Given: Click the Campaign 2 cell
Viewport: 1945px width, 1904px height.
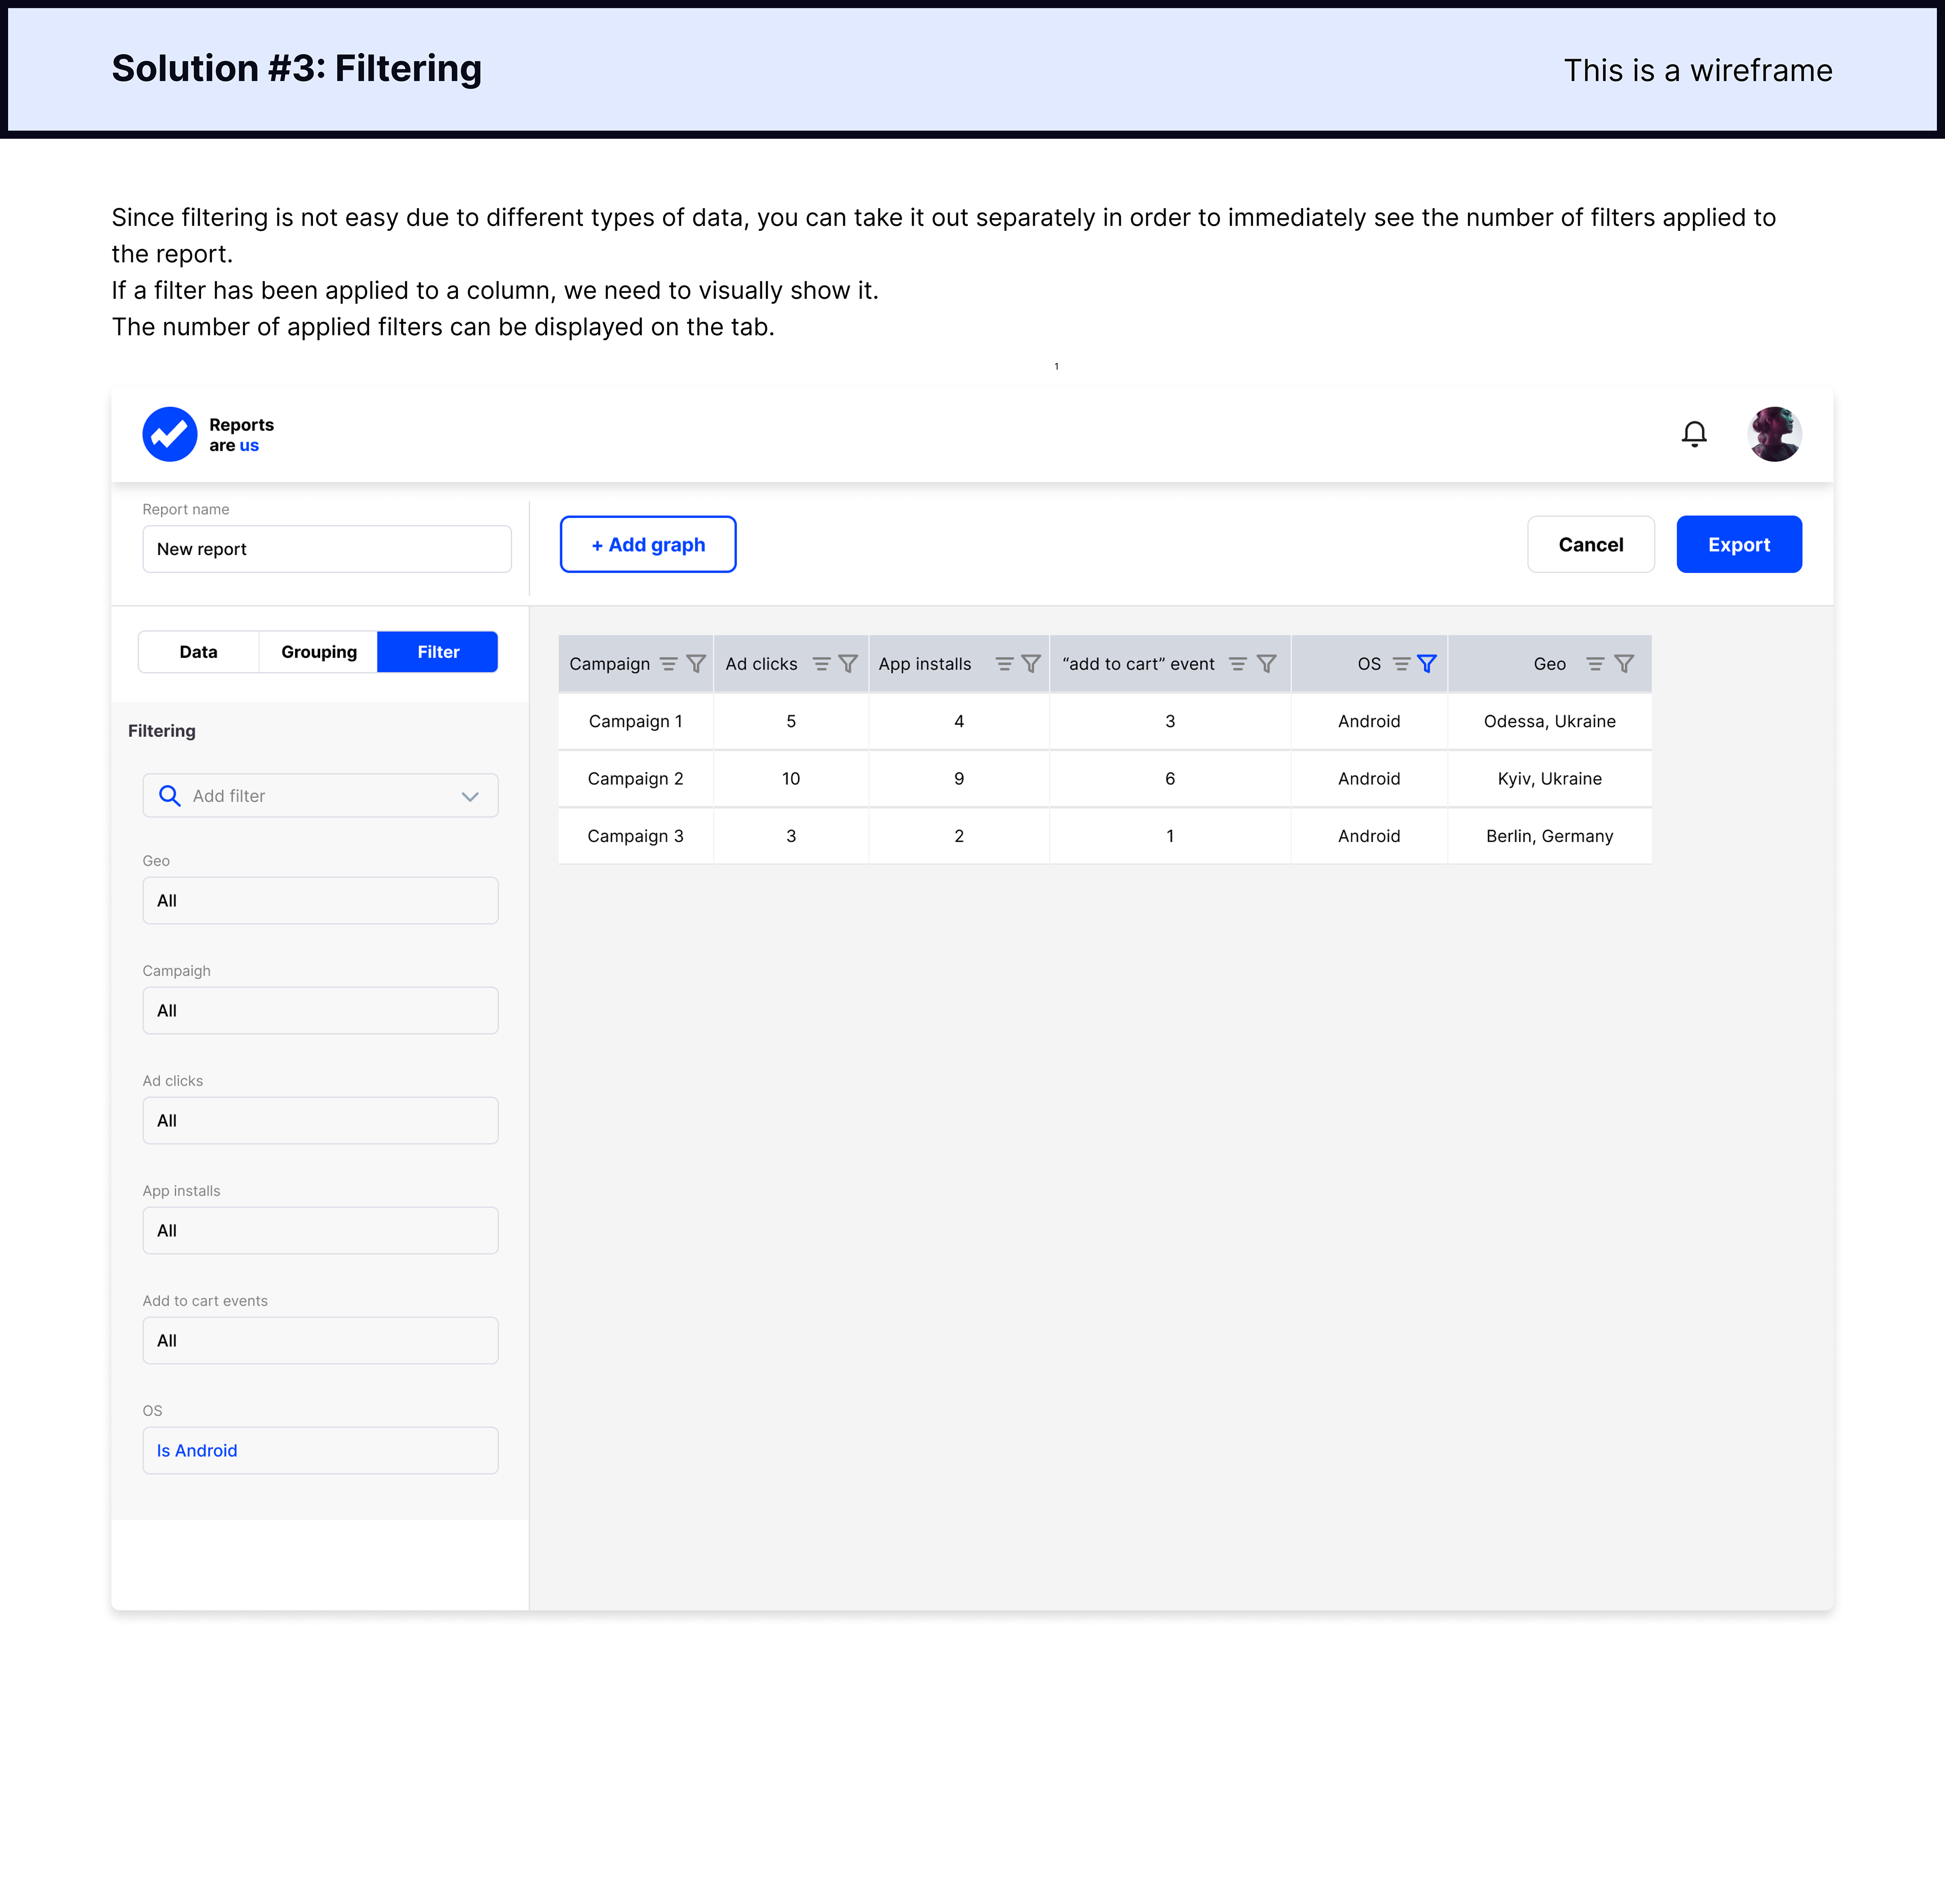Looking at the screenshot, I should click(636, 778).
